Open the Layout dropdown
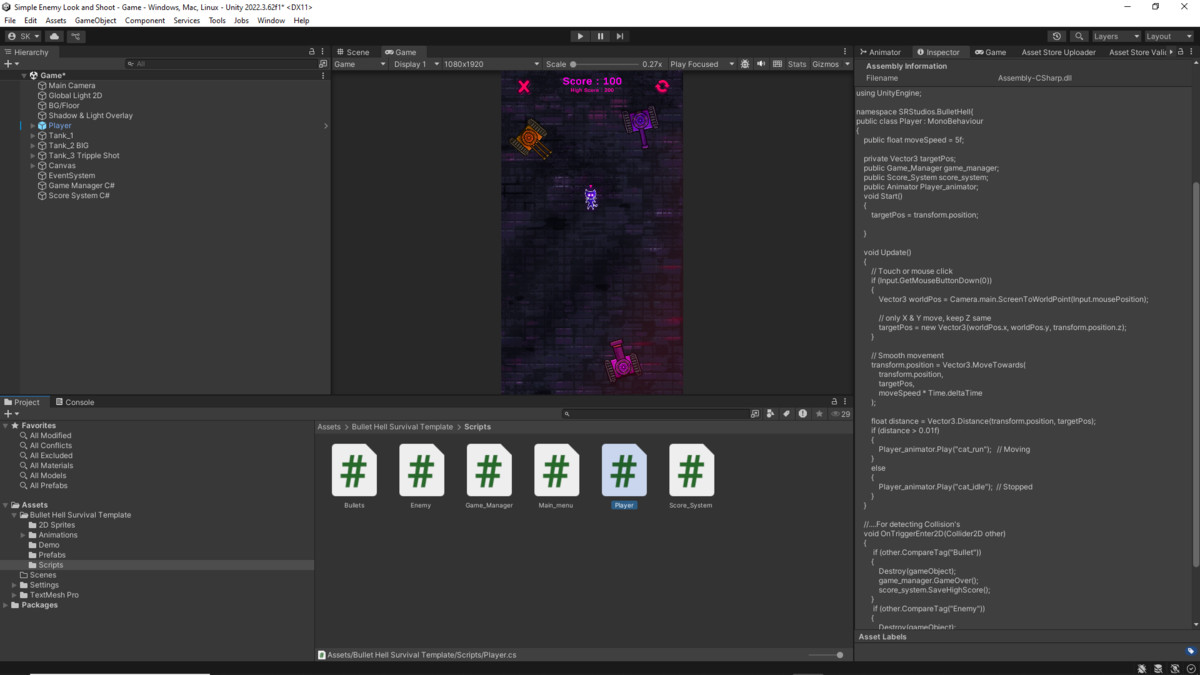1200x675 pixels. 1166,35
